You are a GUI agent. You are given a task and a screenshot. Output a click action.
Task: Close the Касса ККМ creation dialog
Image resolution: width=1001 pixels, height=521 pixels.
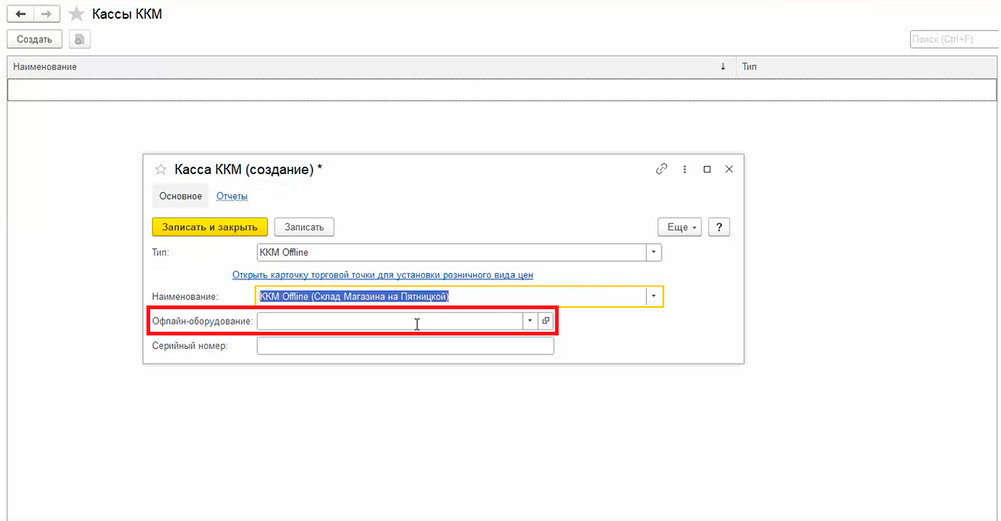[729, 169]
